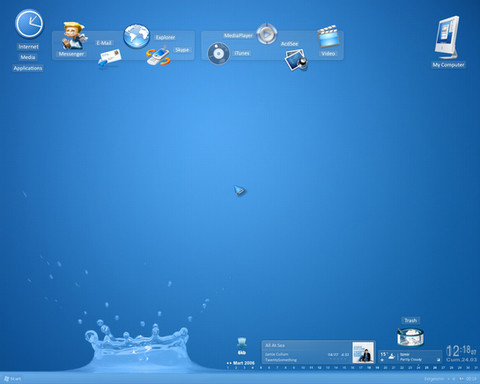Click the analog clock widget
The image size is (480, 384).
point(29,24)
